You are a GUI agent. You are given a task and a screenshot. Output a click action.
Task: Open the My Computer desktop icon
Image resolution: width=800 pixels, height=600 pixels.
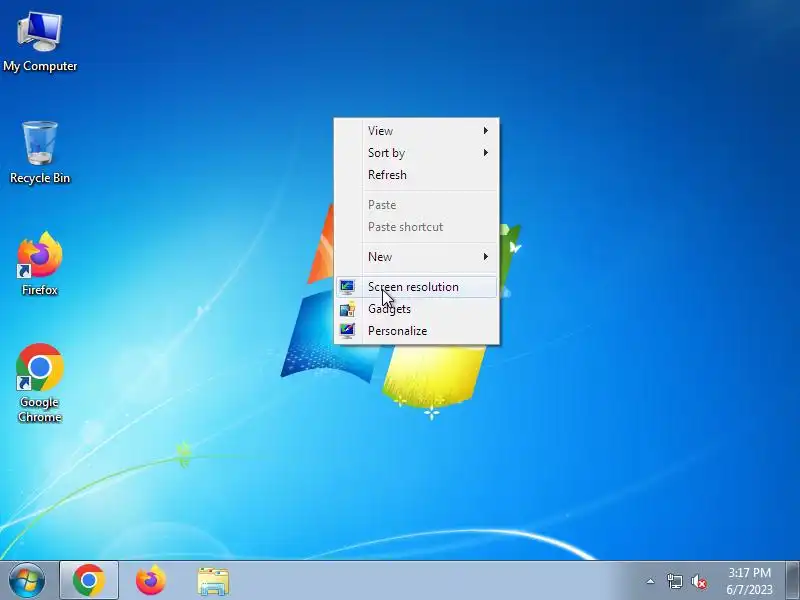pyautogui.click(x=40, y=42)
